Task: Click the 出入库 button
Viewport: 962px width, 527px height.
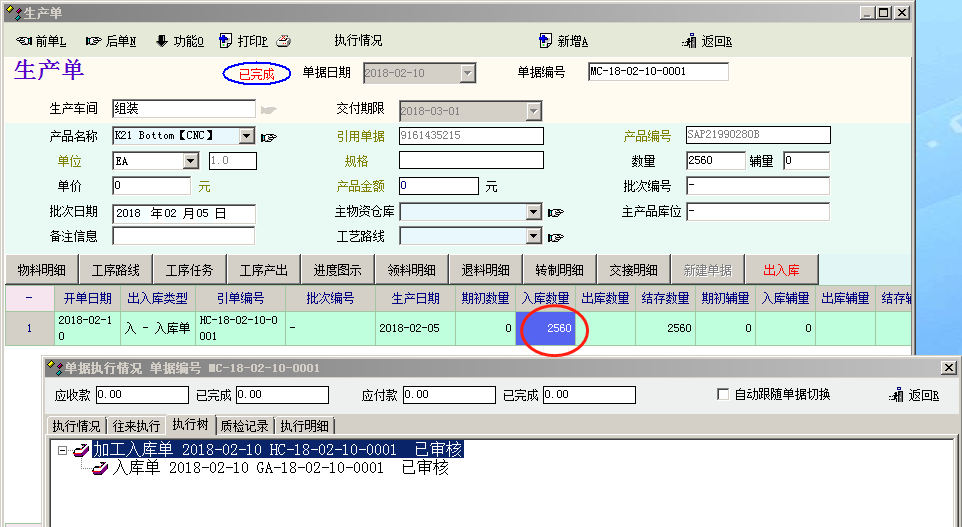Action: click(x=781, y=270)
